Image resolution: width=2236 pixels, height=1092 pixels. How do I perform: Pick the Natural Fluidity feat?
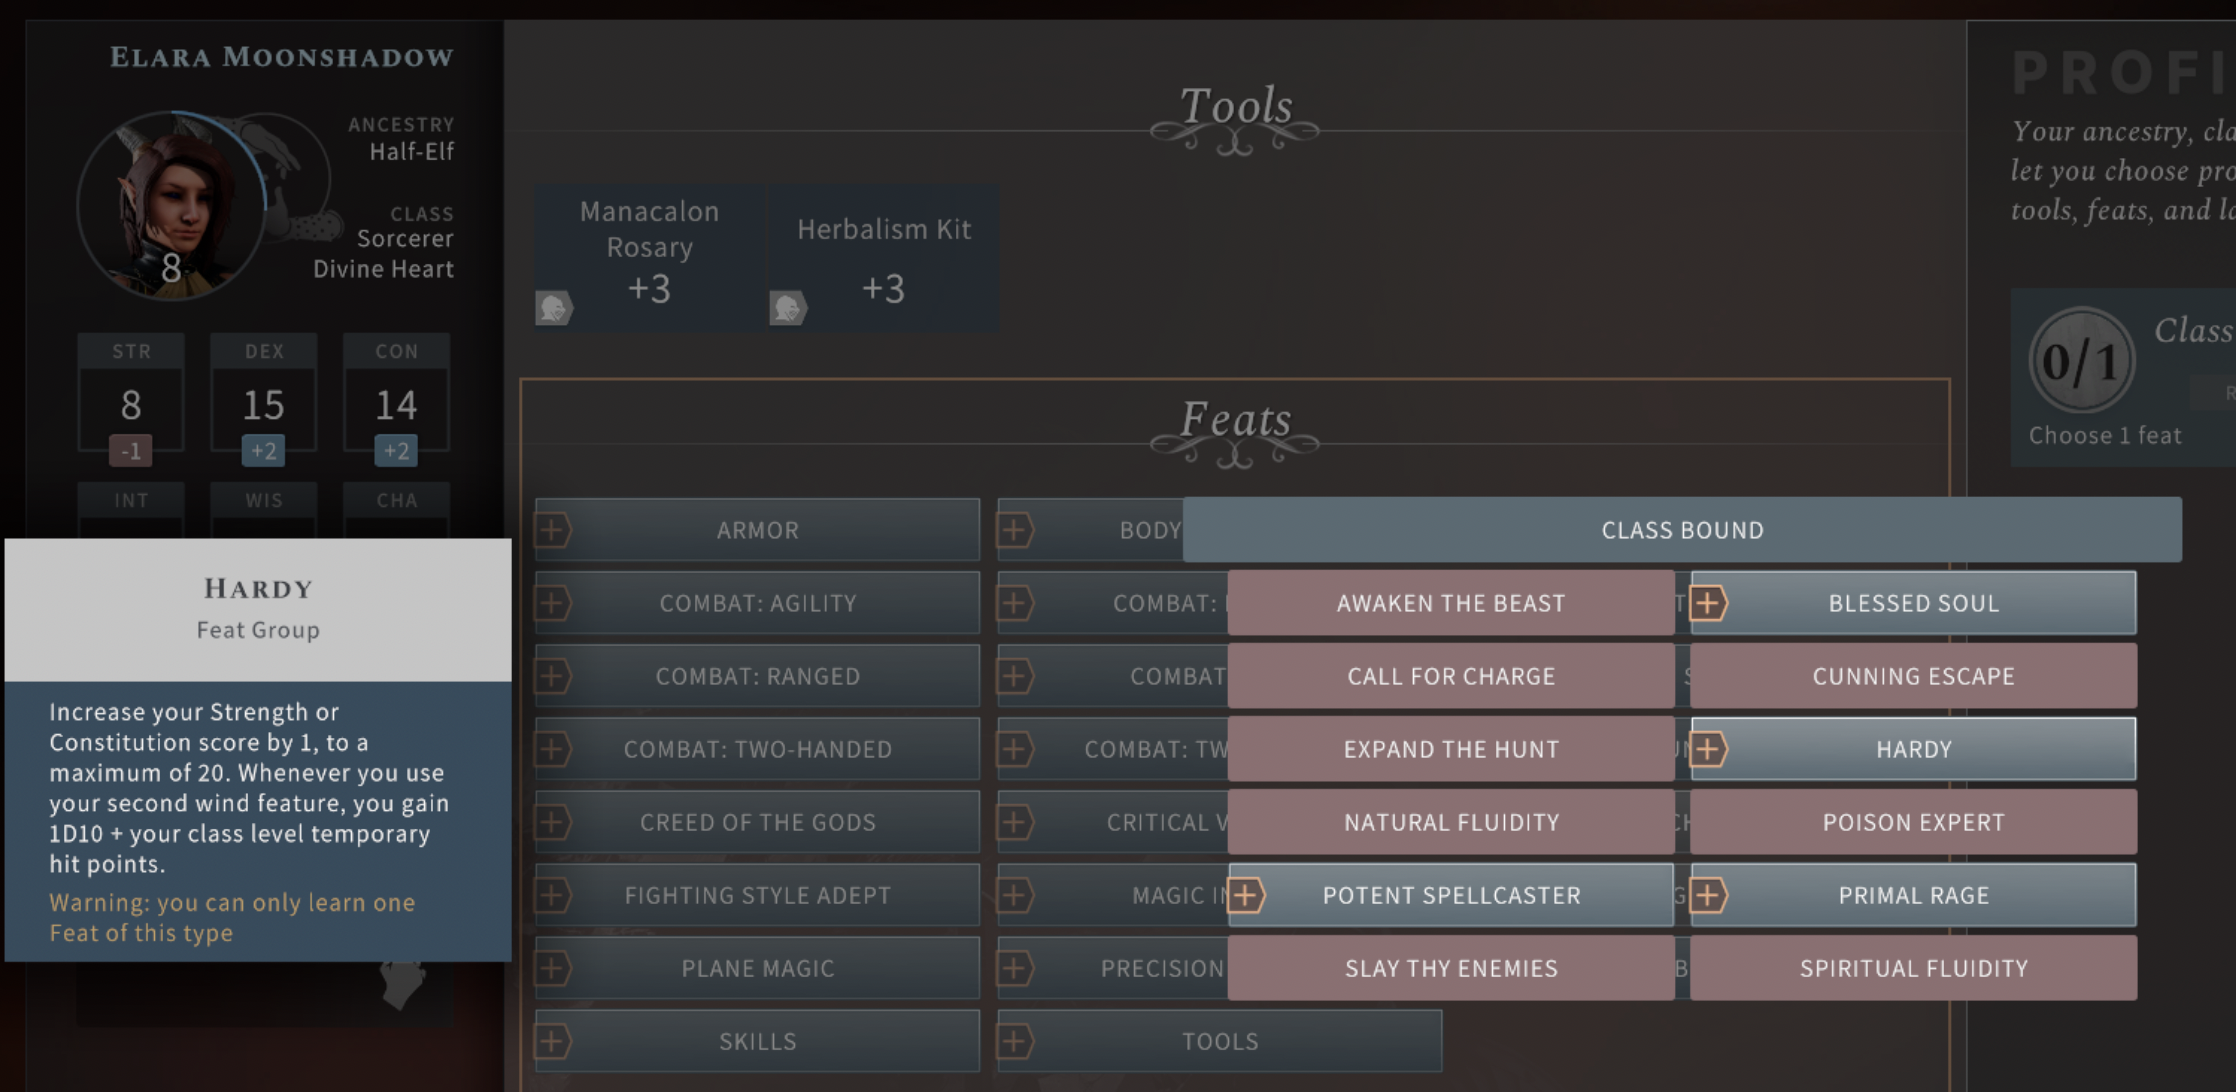(x=1450, y=822)
